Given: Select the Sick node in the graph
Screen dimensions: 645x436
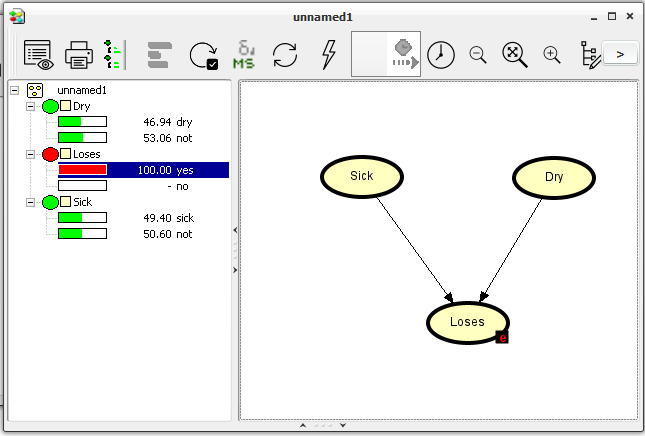Looking at the screenshot, I should [x=362, y=176].
